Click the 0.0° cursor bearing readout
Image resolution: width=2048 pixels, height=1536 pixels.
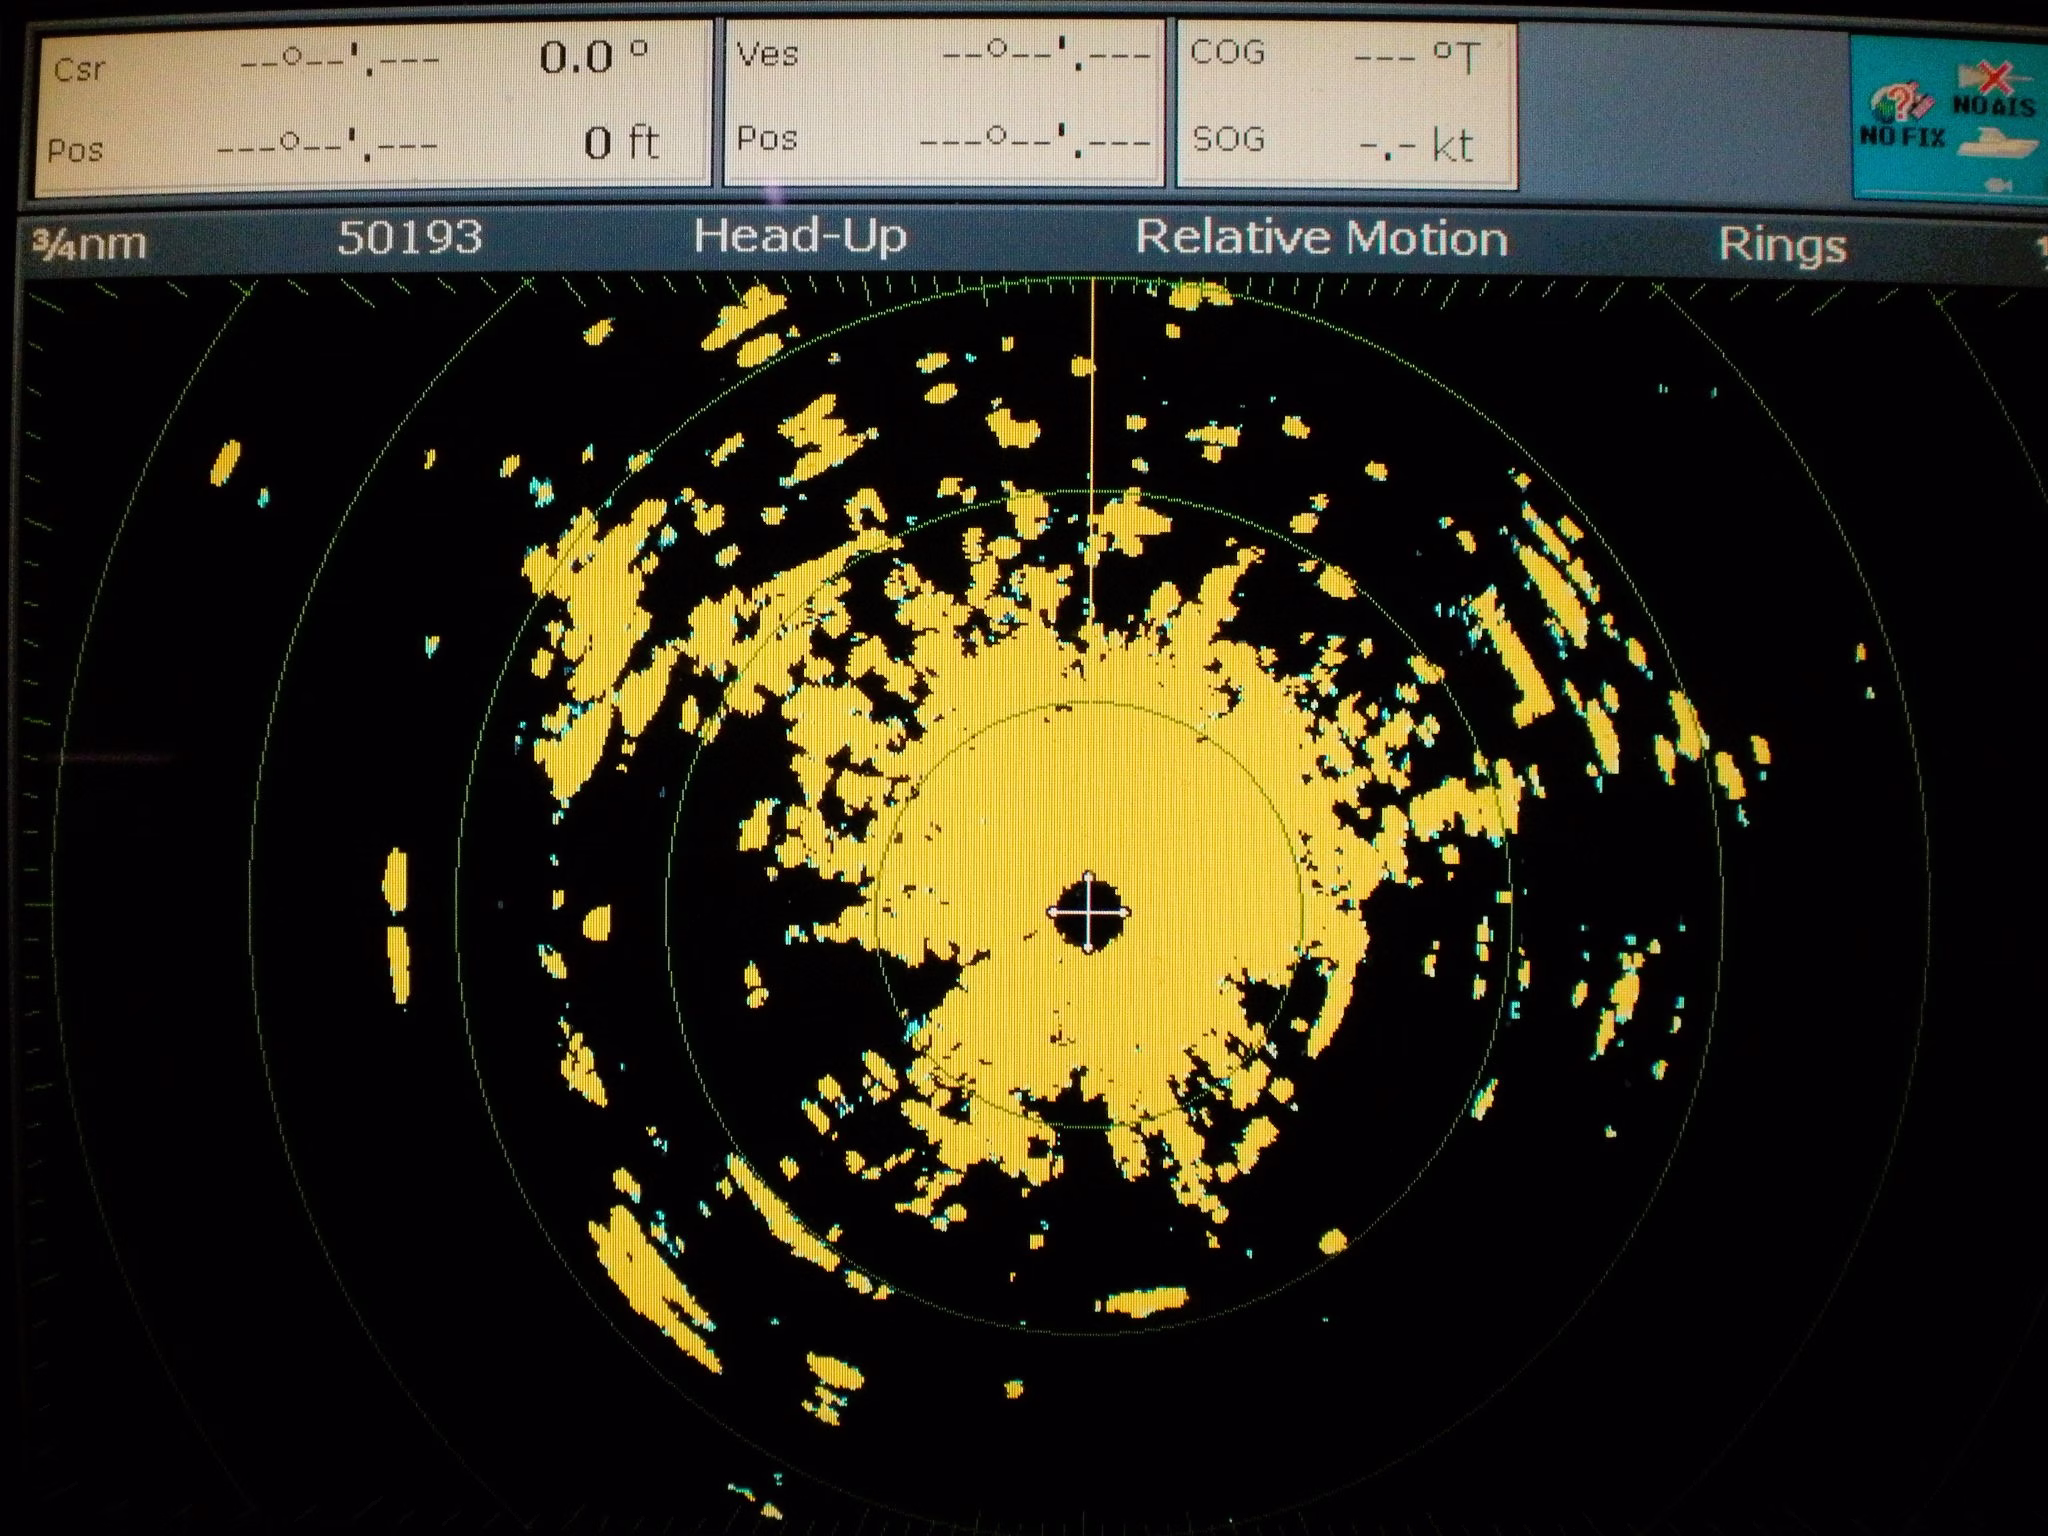tap(592, 57)
